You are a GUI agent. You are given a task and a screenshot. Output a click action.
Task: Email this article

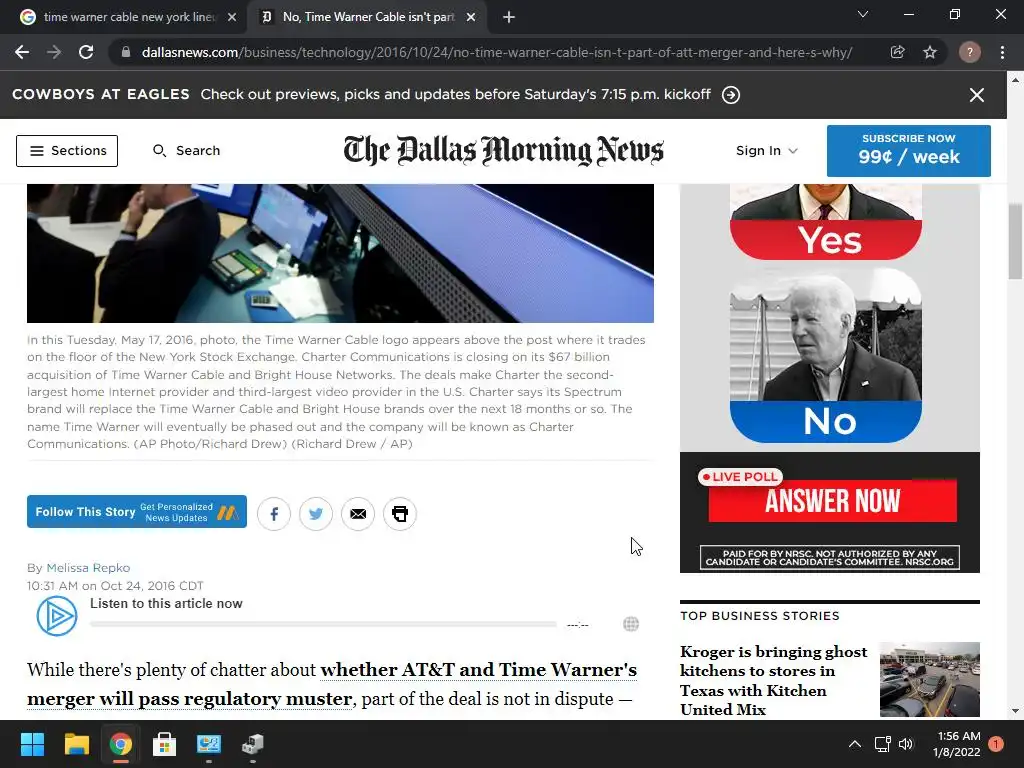(358, 514)
